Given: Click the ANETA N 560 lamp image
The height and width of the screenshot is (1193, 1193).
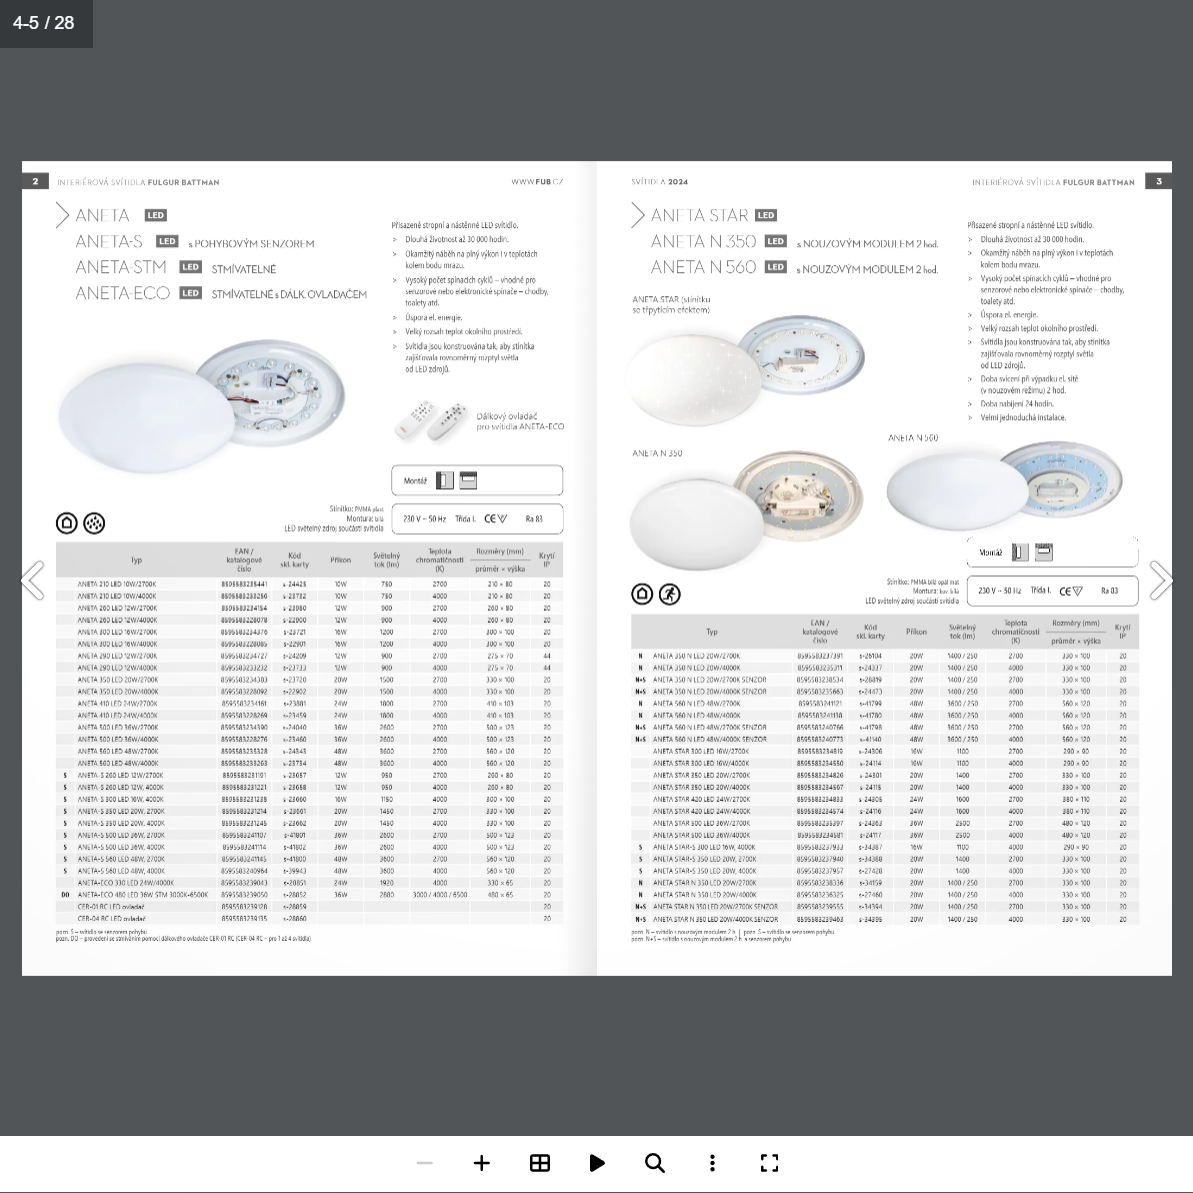Looking at the screenshot, I should pyautogui.click(x=1004, y=488).
